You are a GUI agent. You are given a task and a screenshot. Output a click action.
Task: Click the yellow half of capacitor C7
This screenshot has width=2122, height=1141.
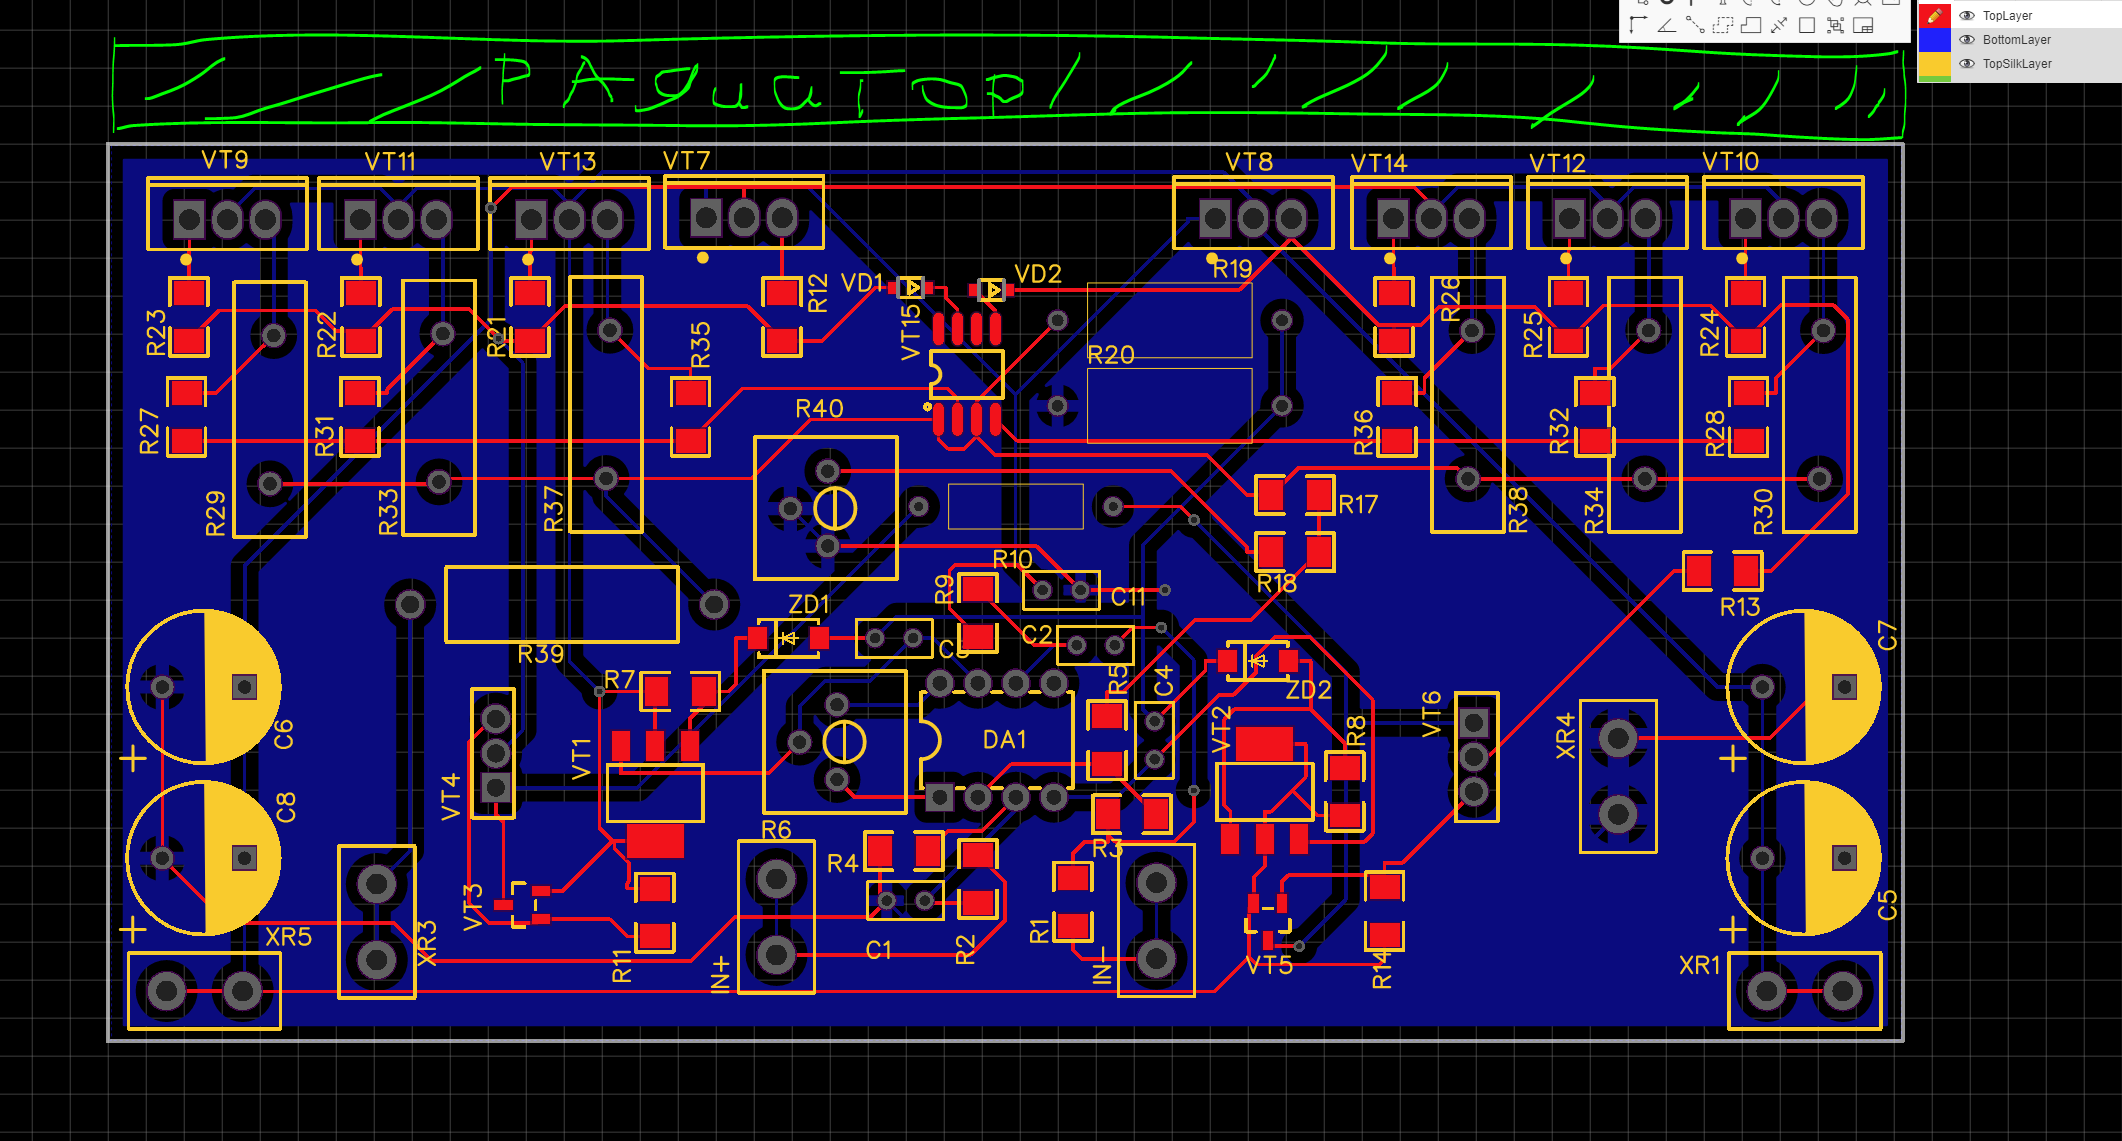[1843, 687]
